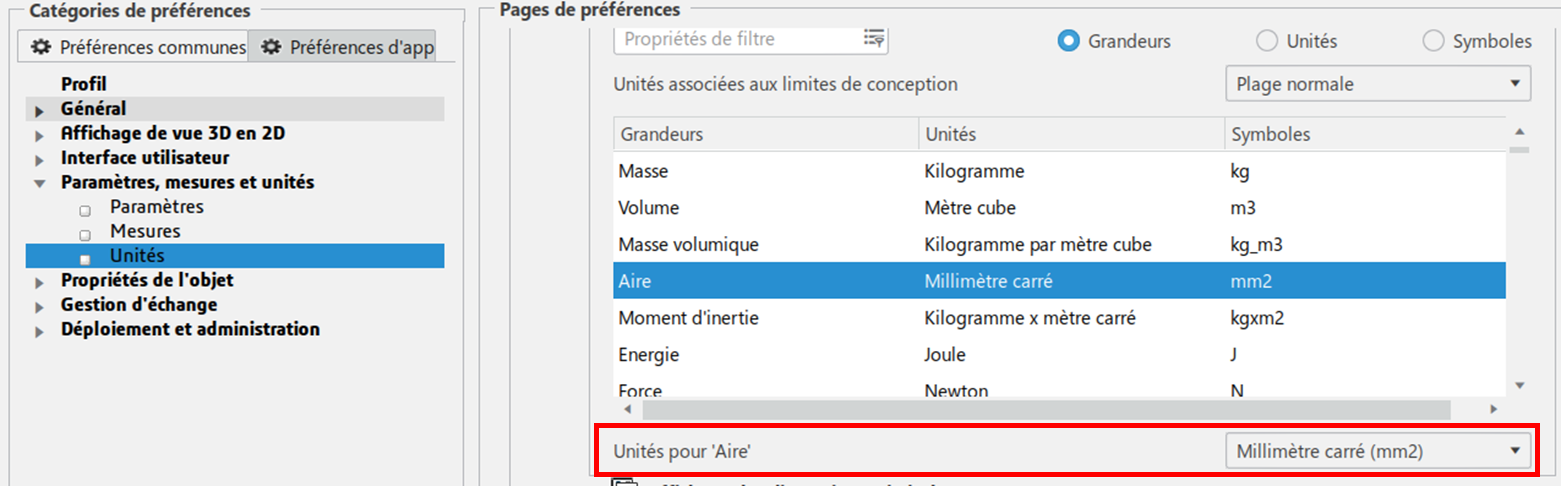Click in the Propriétés de filtre field
The image size is (1561, 486).
(738, 39)
